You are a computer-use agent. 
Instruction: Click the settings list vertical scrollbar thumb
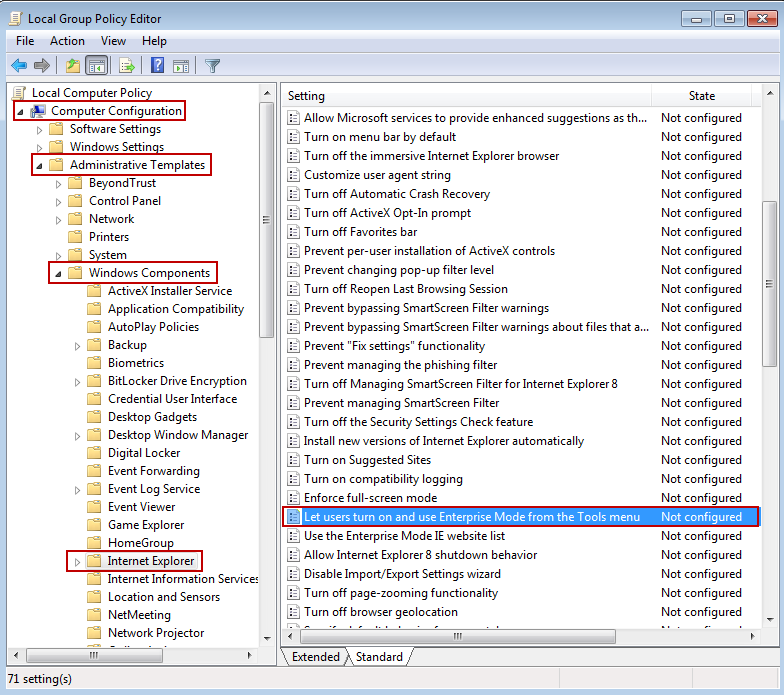[x=770, y=284]
